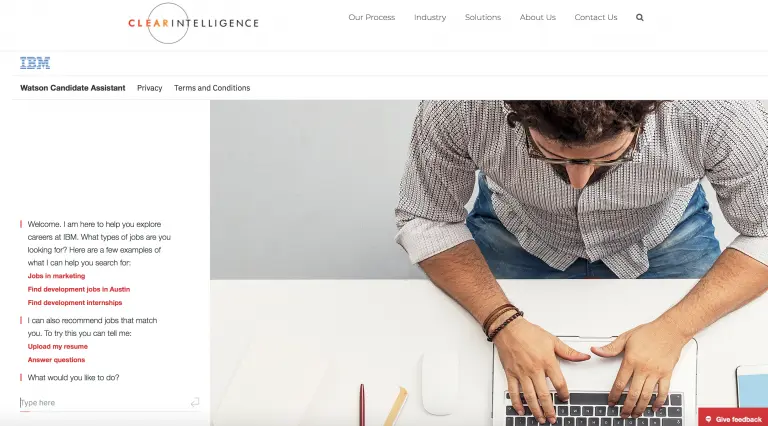Click the Clear Intelligence logo
The width and height of the screenshot is (768, 426).
(x=193, y=23)
